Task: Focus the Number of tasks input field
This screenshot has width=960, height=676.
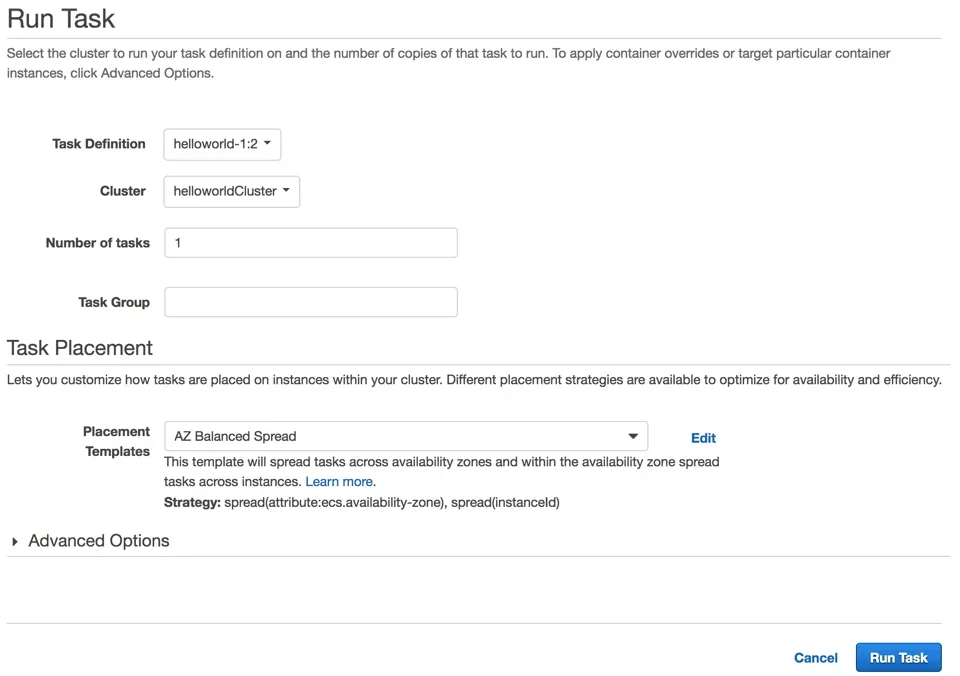Action: click(x=310, y=242)
